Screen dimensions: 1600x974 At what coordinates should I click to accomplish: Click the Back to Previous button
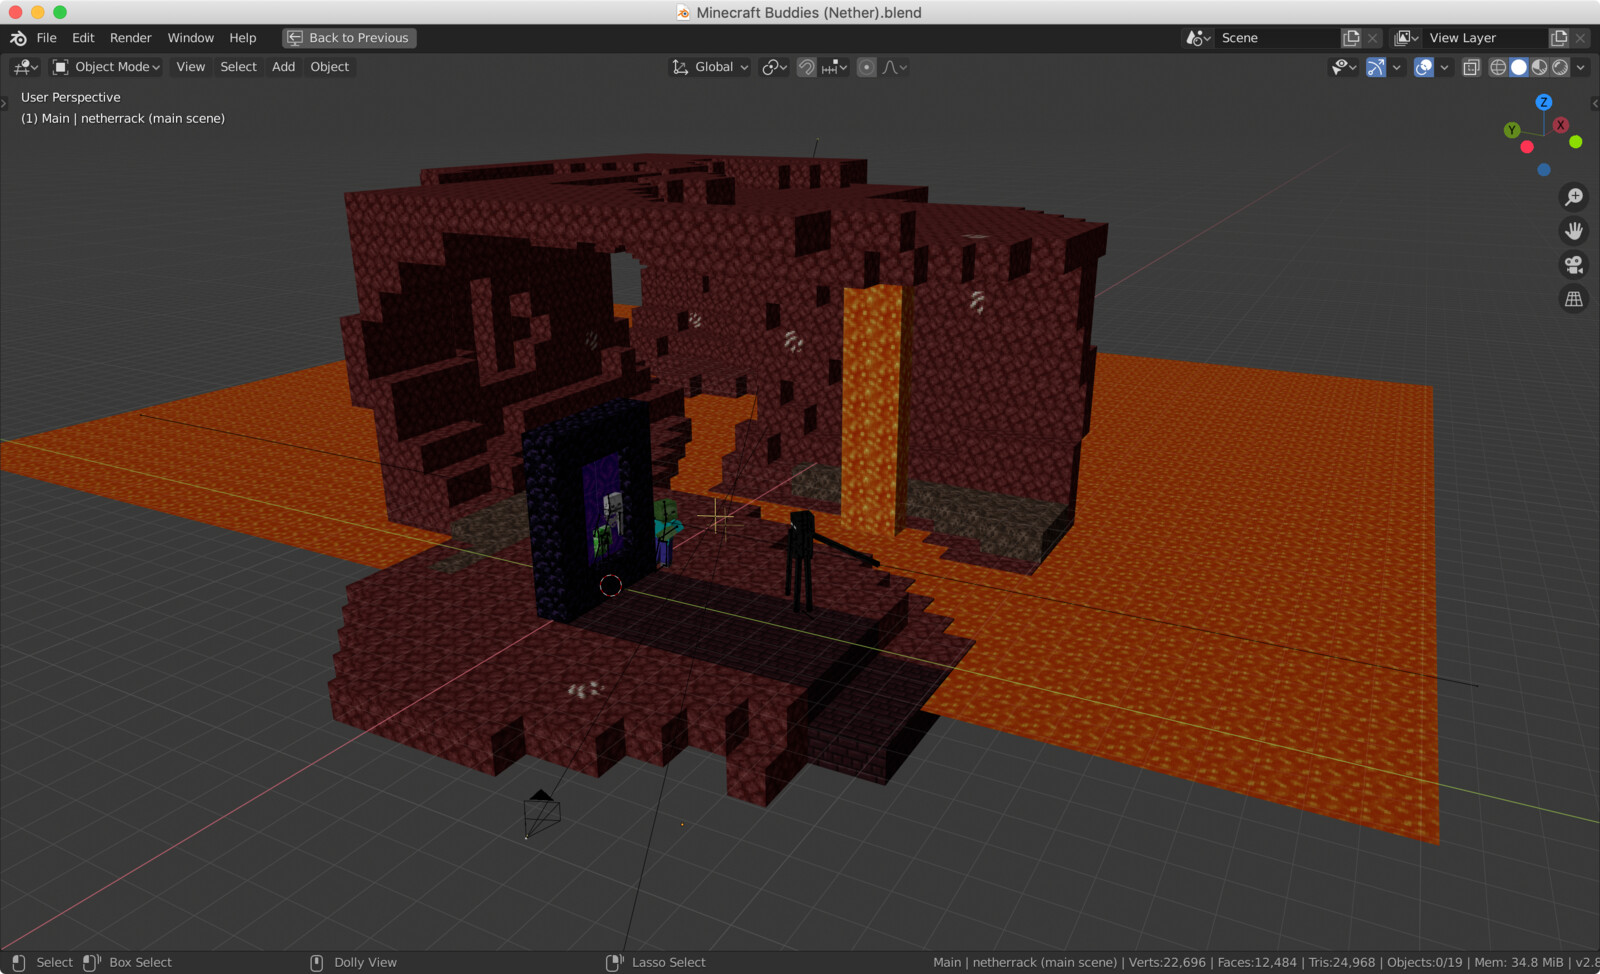tap(349, 38)
